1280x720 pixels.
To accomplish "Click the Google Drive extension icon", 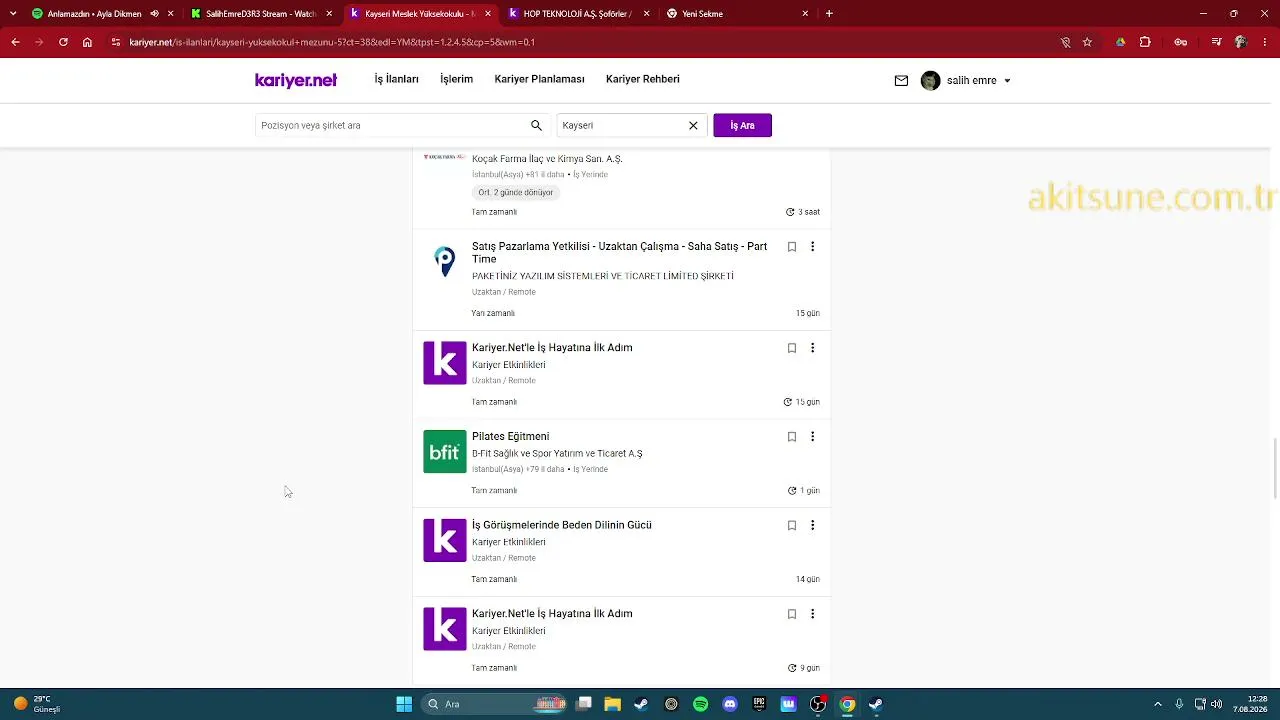I will pos(1120,42).
